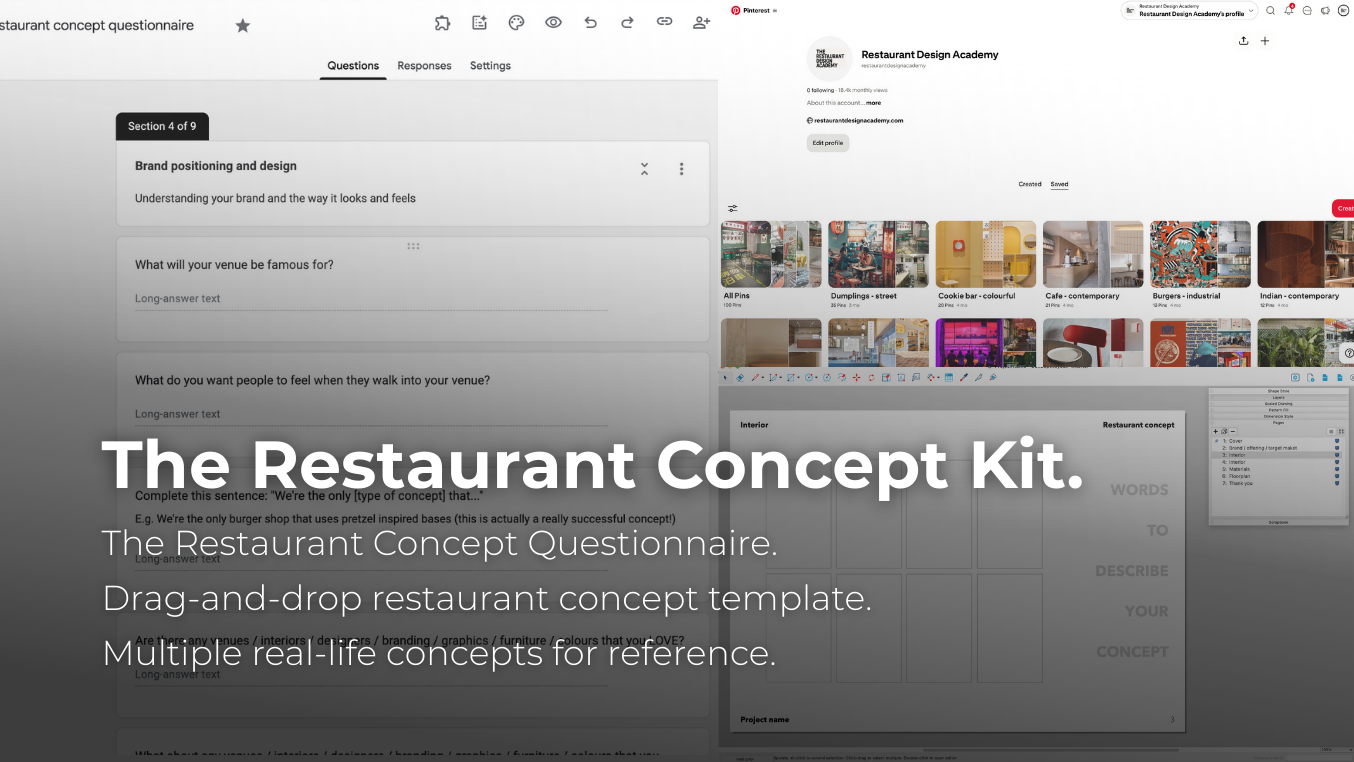Click the Pinterest help question mark button
Viewport: 1354px width, 762px height.
1348,353
